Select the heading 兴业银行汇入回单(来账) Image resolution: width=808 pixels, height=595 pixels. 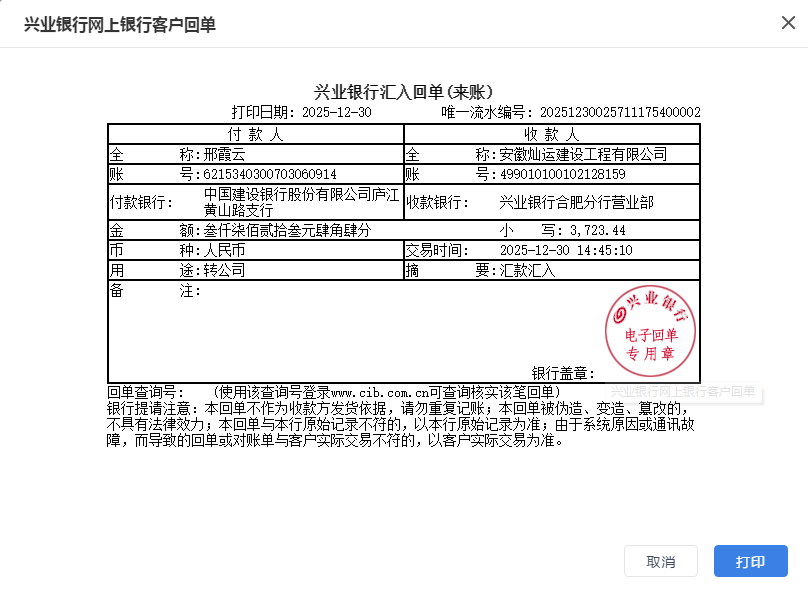403,92
